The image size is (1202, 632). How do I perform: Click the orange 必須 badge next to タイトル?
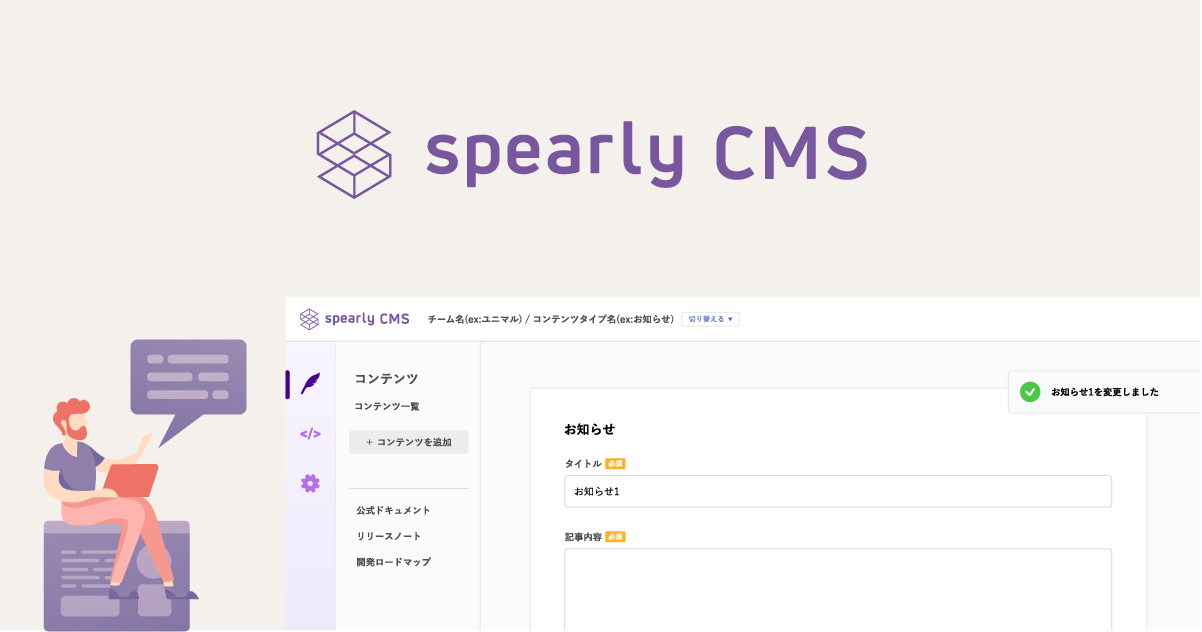614,464
